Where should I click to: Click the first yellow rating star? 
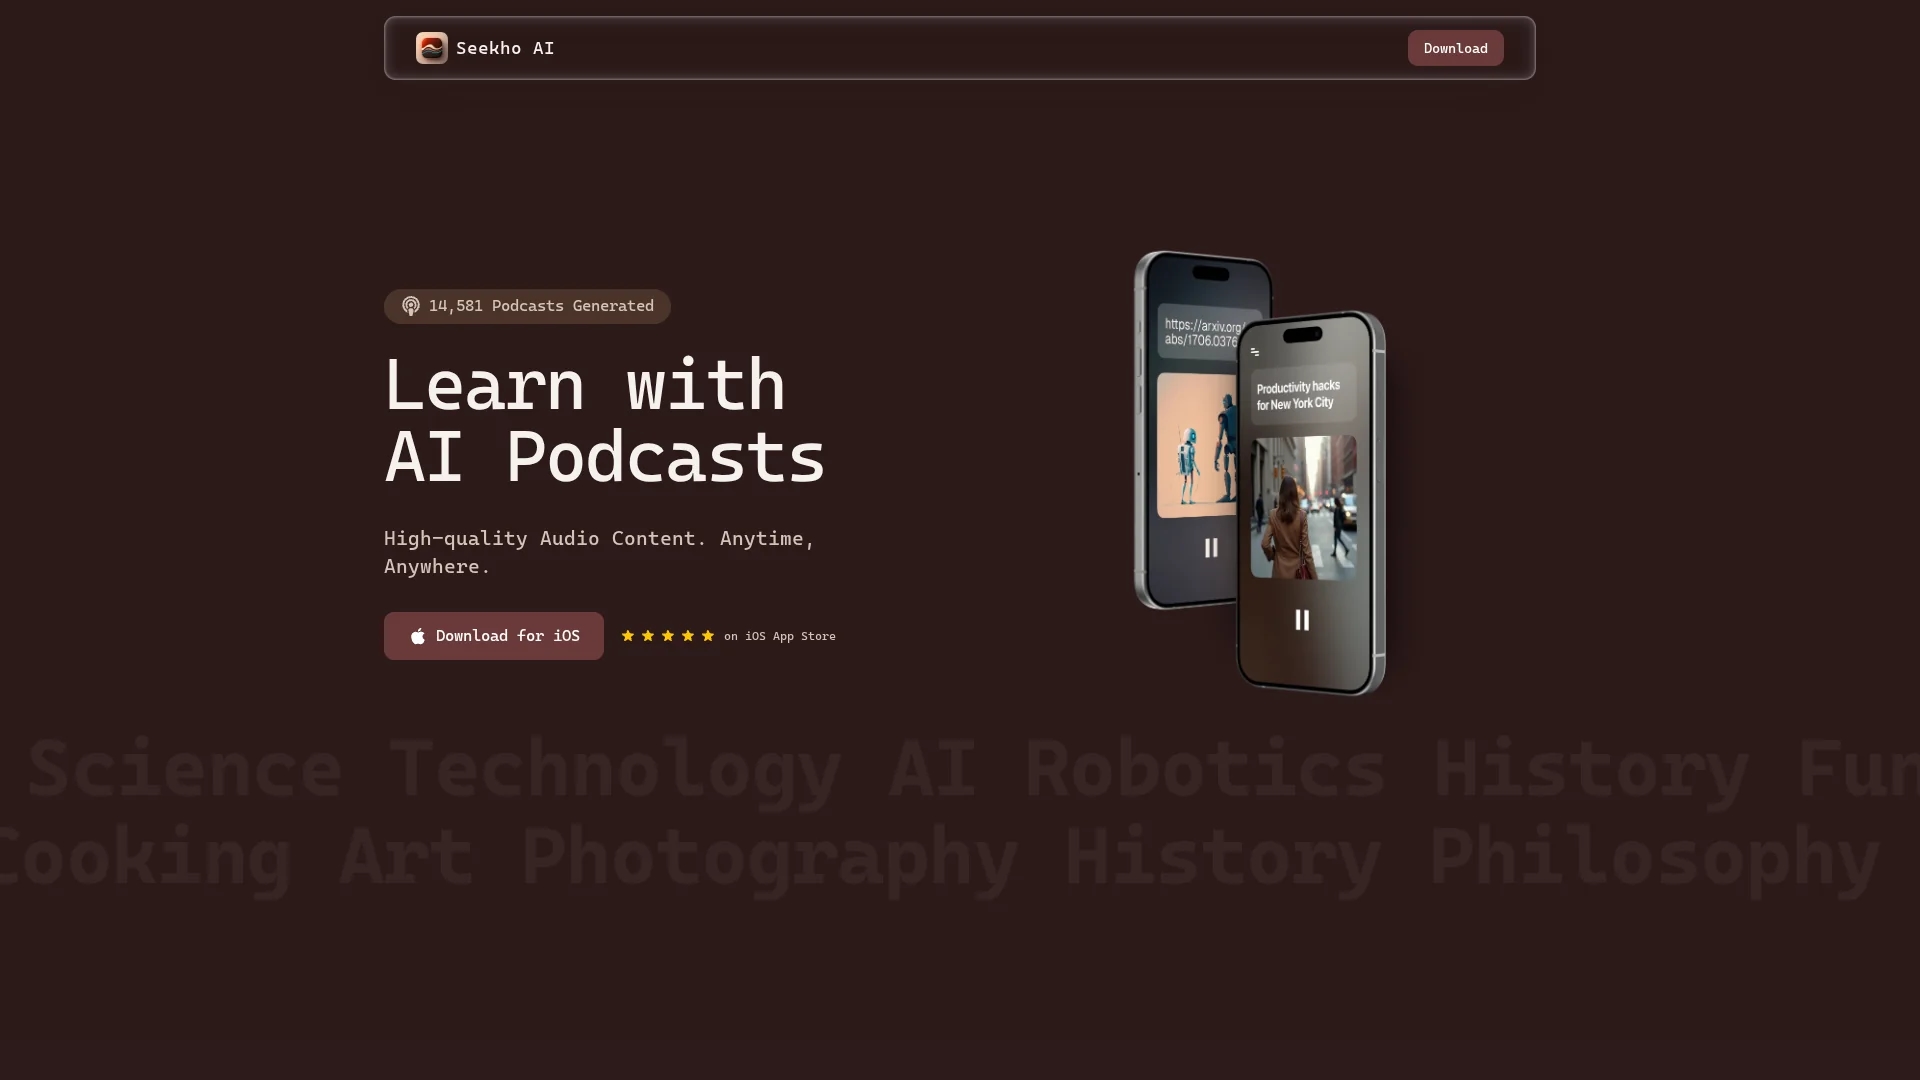click(x=628, y=636)
